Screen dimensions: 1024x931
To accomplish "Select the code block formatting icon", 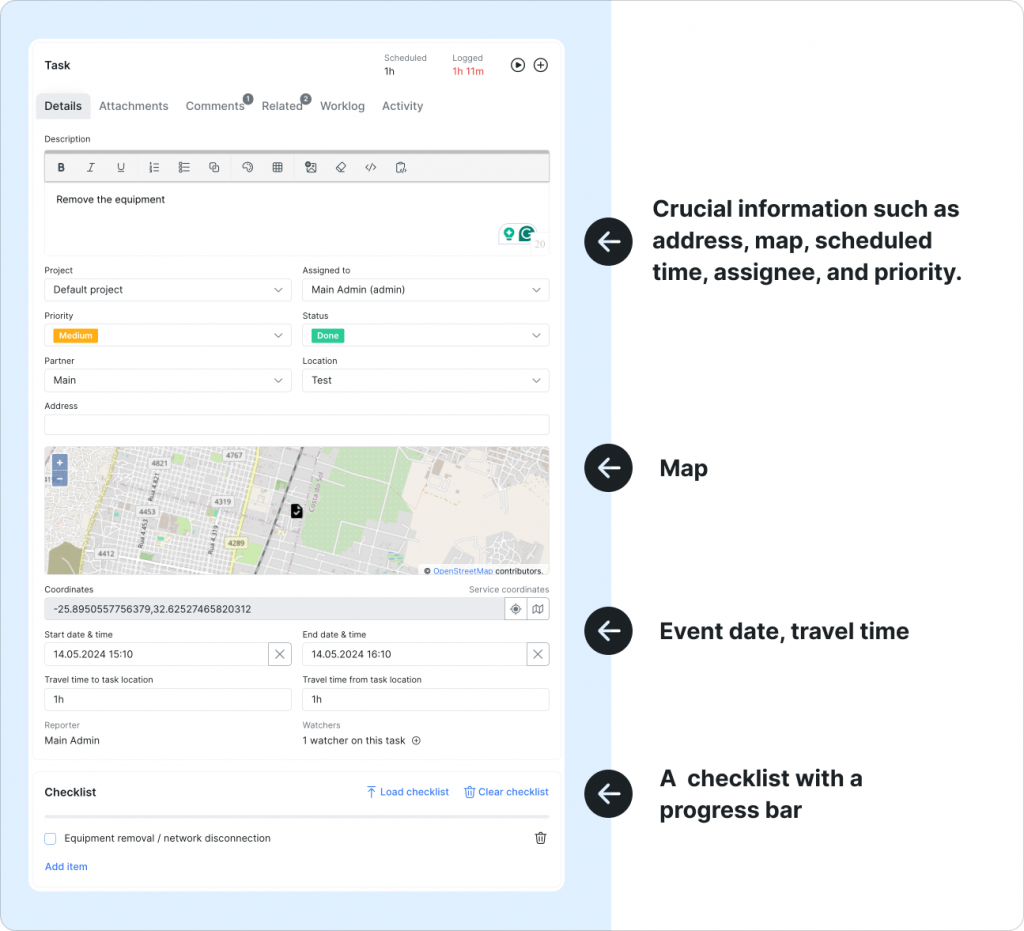I will 370,167.
